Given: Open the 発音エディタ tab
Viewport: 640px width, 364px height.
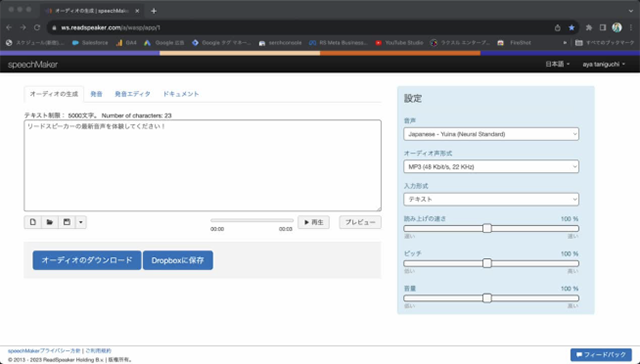Looking at the screenshot, I should (133, 94).
